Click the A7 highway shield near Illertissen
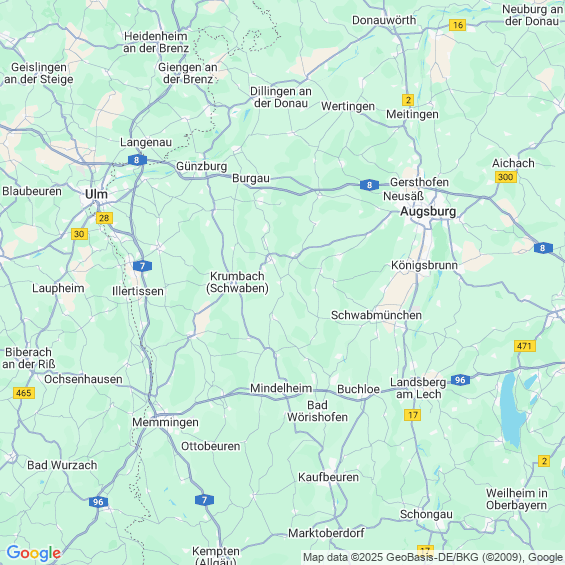 (142, 266)
